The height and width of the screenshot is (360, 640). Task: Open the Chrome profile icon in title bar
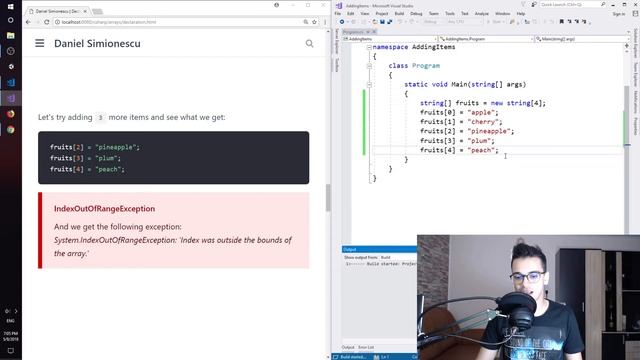tap(277, 5)
